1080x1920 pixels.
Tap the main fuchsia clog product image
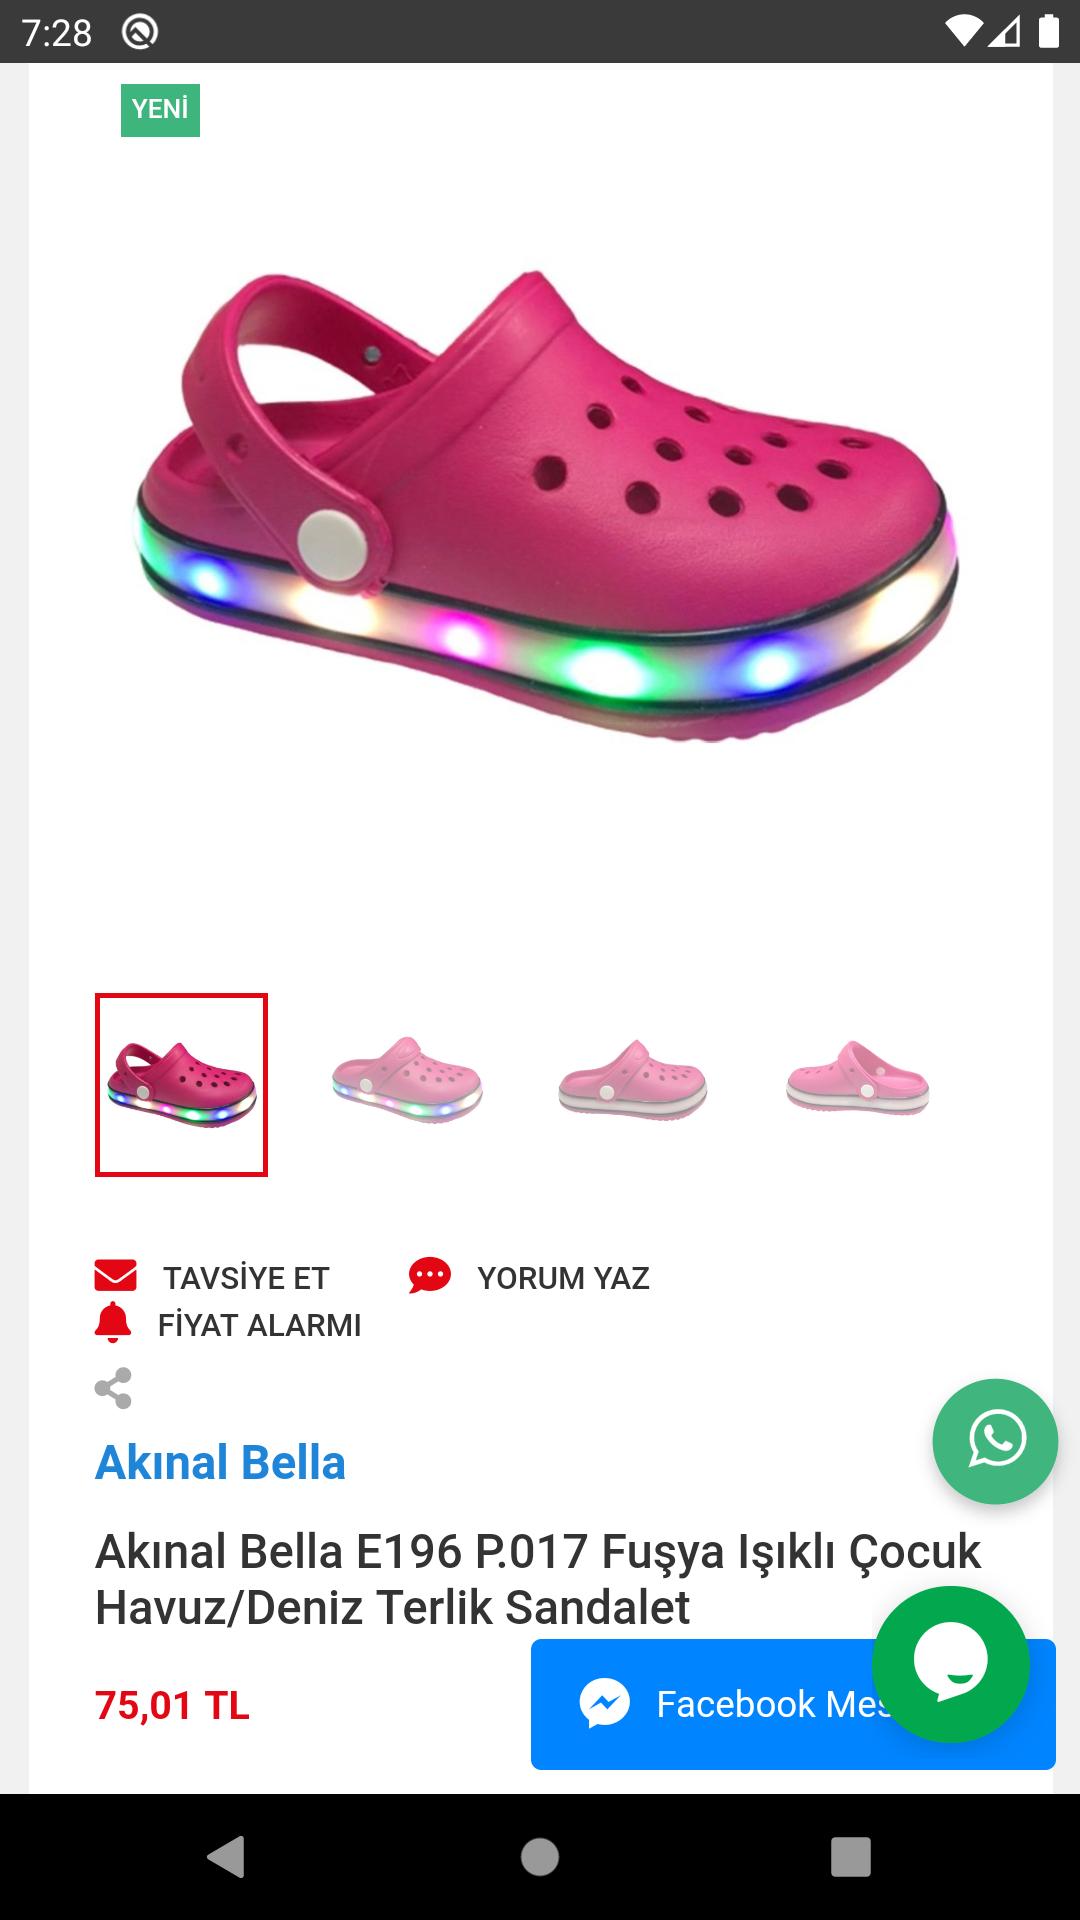[x=545, y=507]
